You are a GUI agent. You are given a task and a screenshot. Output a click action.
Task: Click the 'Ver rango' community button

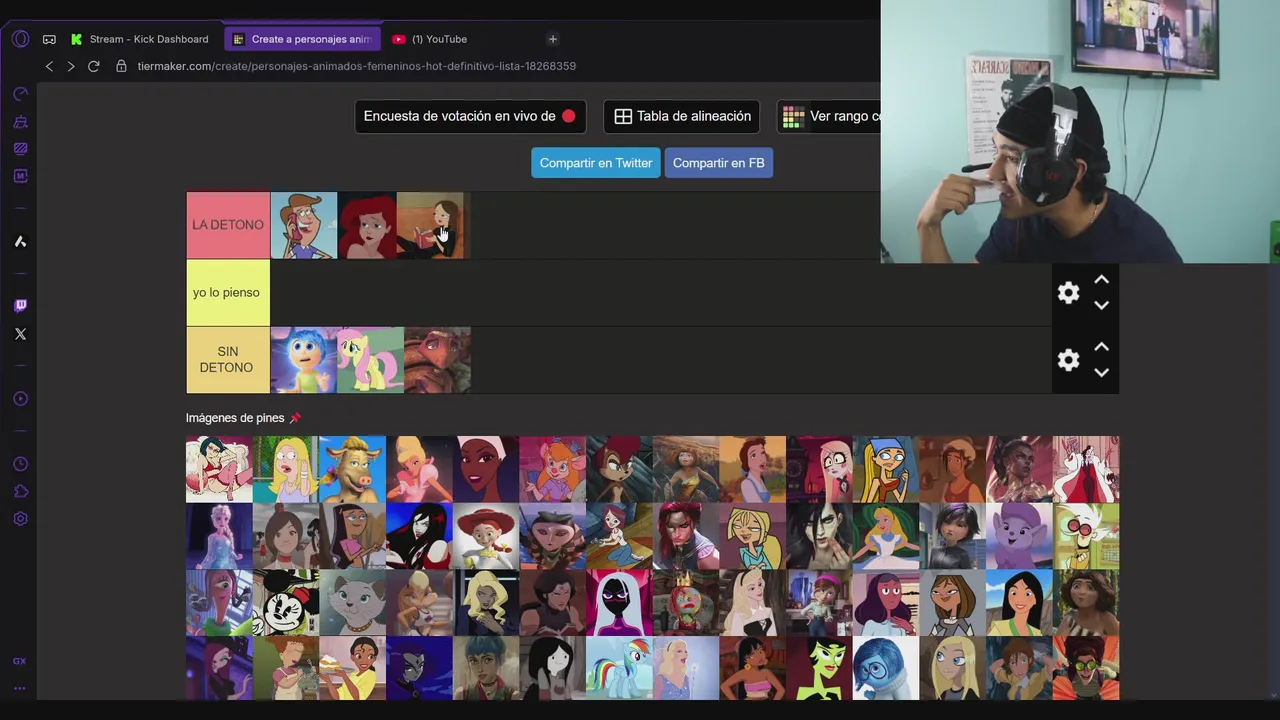(x=829, y=116)
